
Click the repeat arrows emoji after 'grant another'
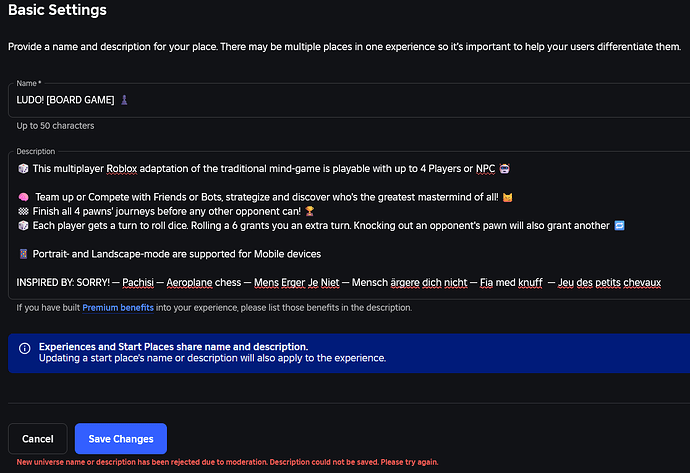point(619,225)
